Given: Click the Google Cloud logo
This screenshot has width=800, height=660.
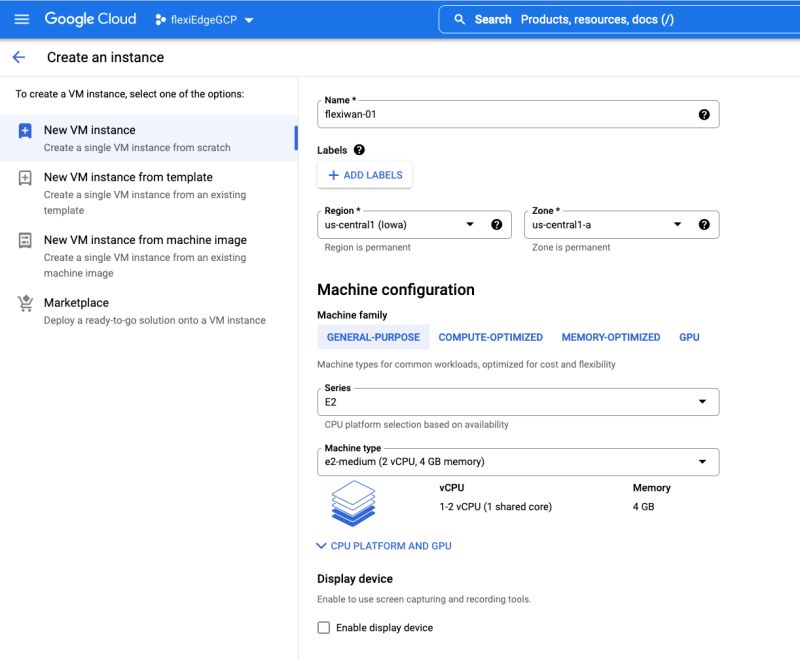Looking at the screenshot, I should (90, 18).
